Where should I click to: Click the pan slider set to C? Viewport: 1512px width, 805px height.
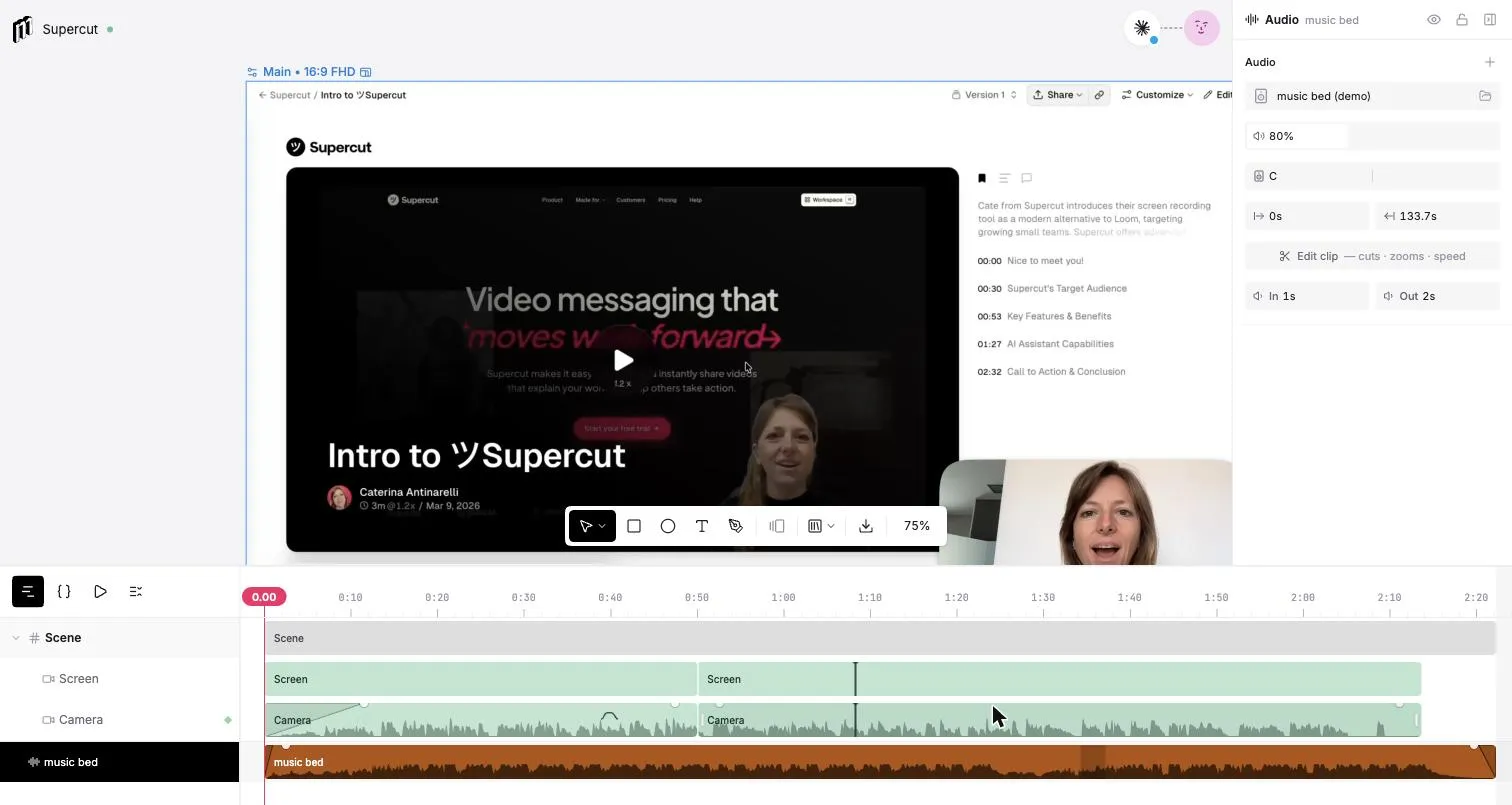tap(1372, 176)
